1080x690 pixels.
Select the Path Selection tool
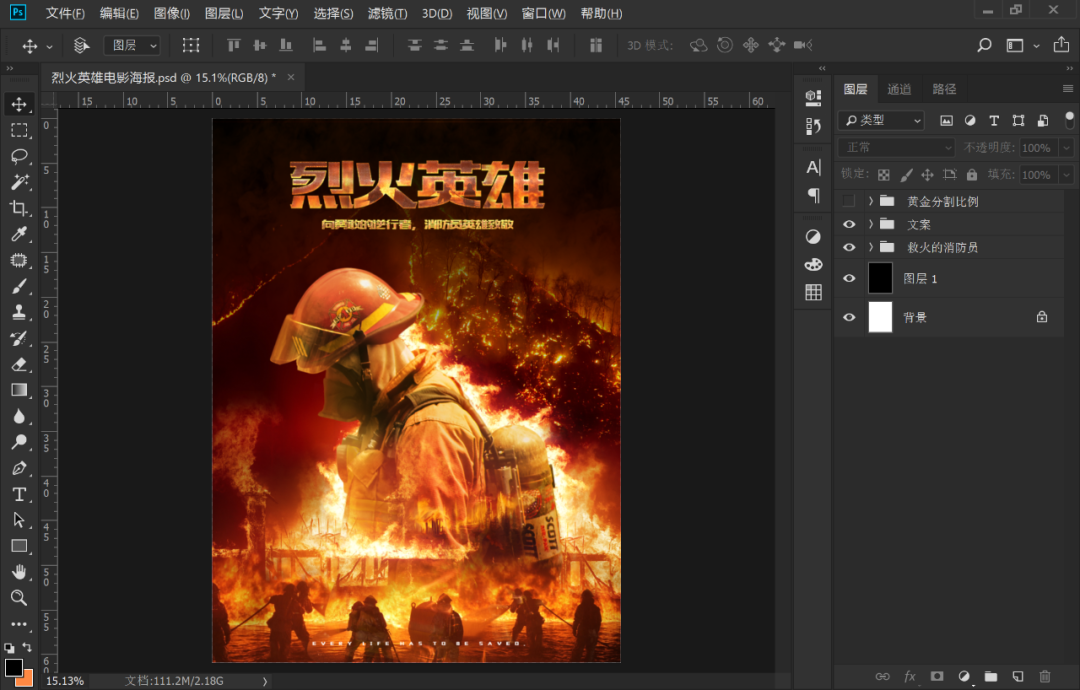[x=19, y=520]
